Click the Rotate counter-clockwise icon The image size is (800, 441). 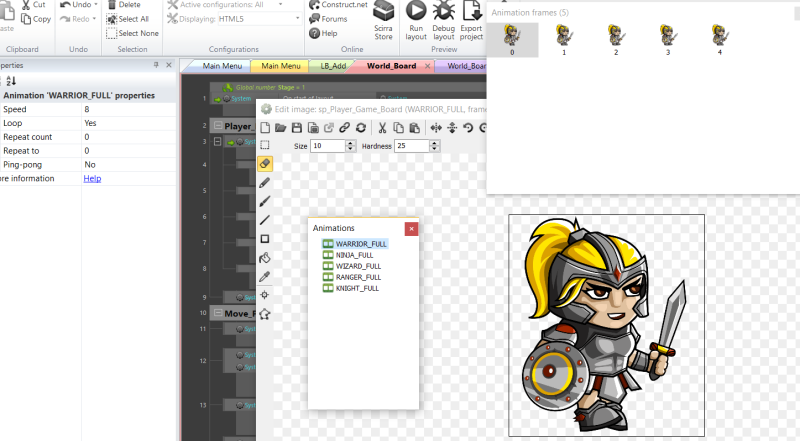[468, 128]
